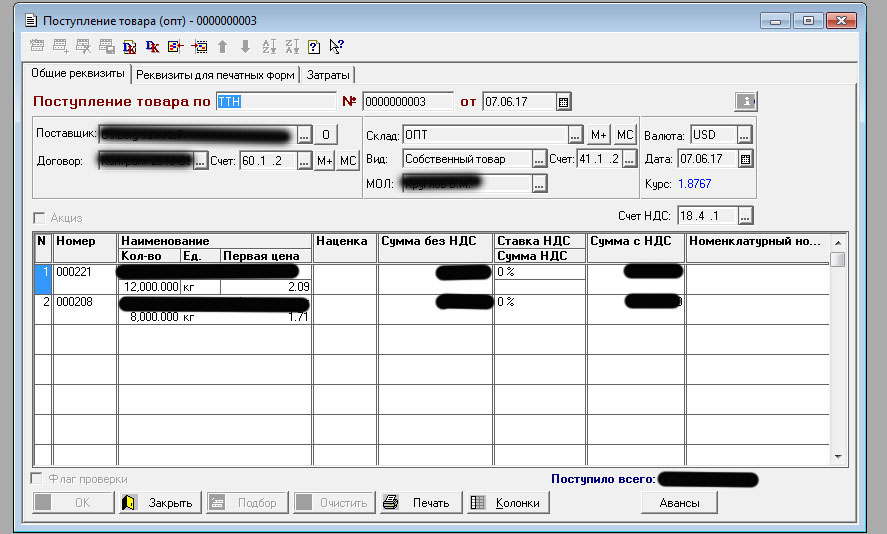Open the calendar next to document date
This screenshot has width=887, height=534.
[x=563, y=102]
